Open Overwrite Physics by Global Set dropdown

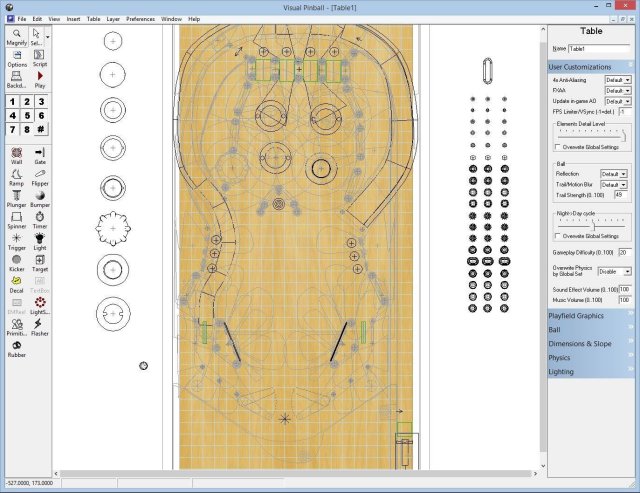[x=615, y=271]
